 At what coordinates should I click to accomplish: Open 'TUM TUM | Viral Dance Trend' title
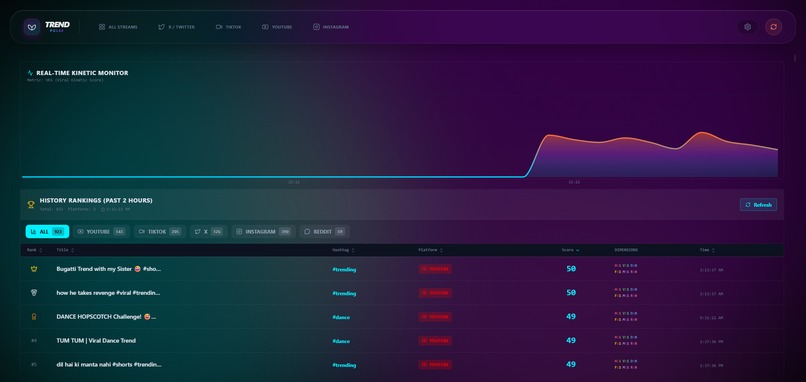click(x=96, y=340)
